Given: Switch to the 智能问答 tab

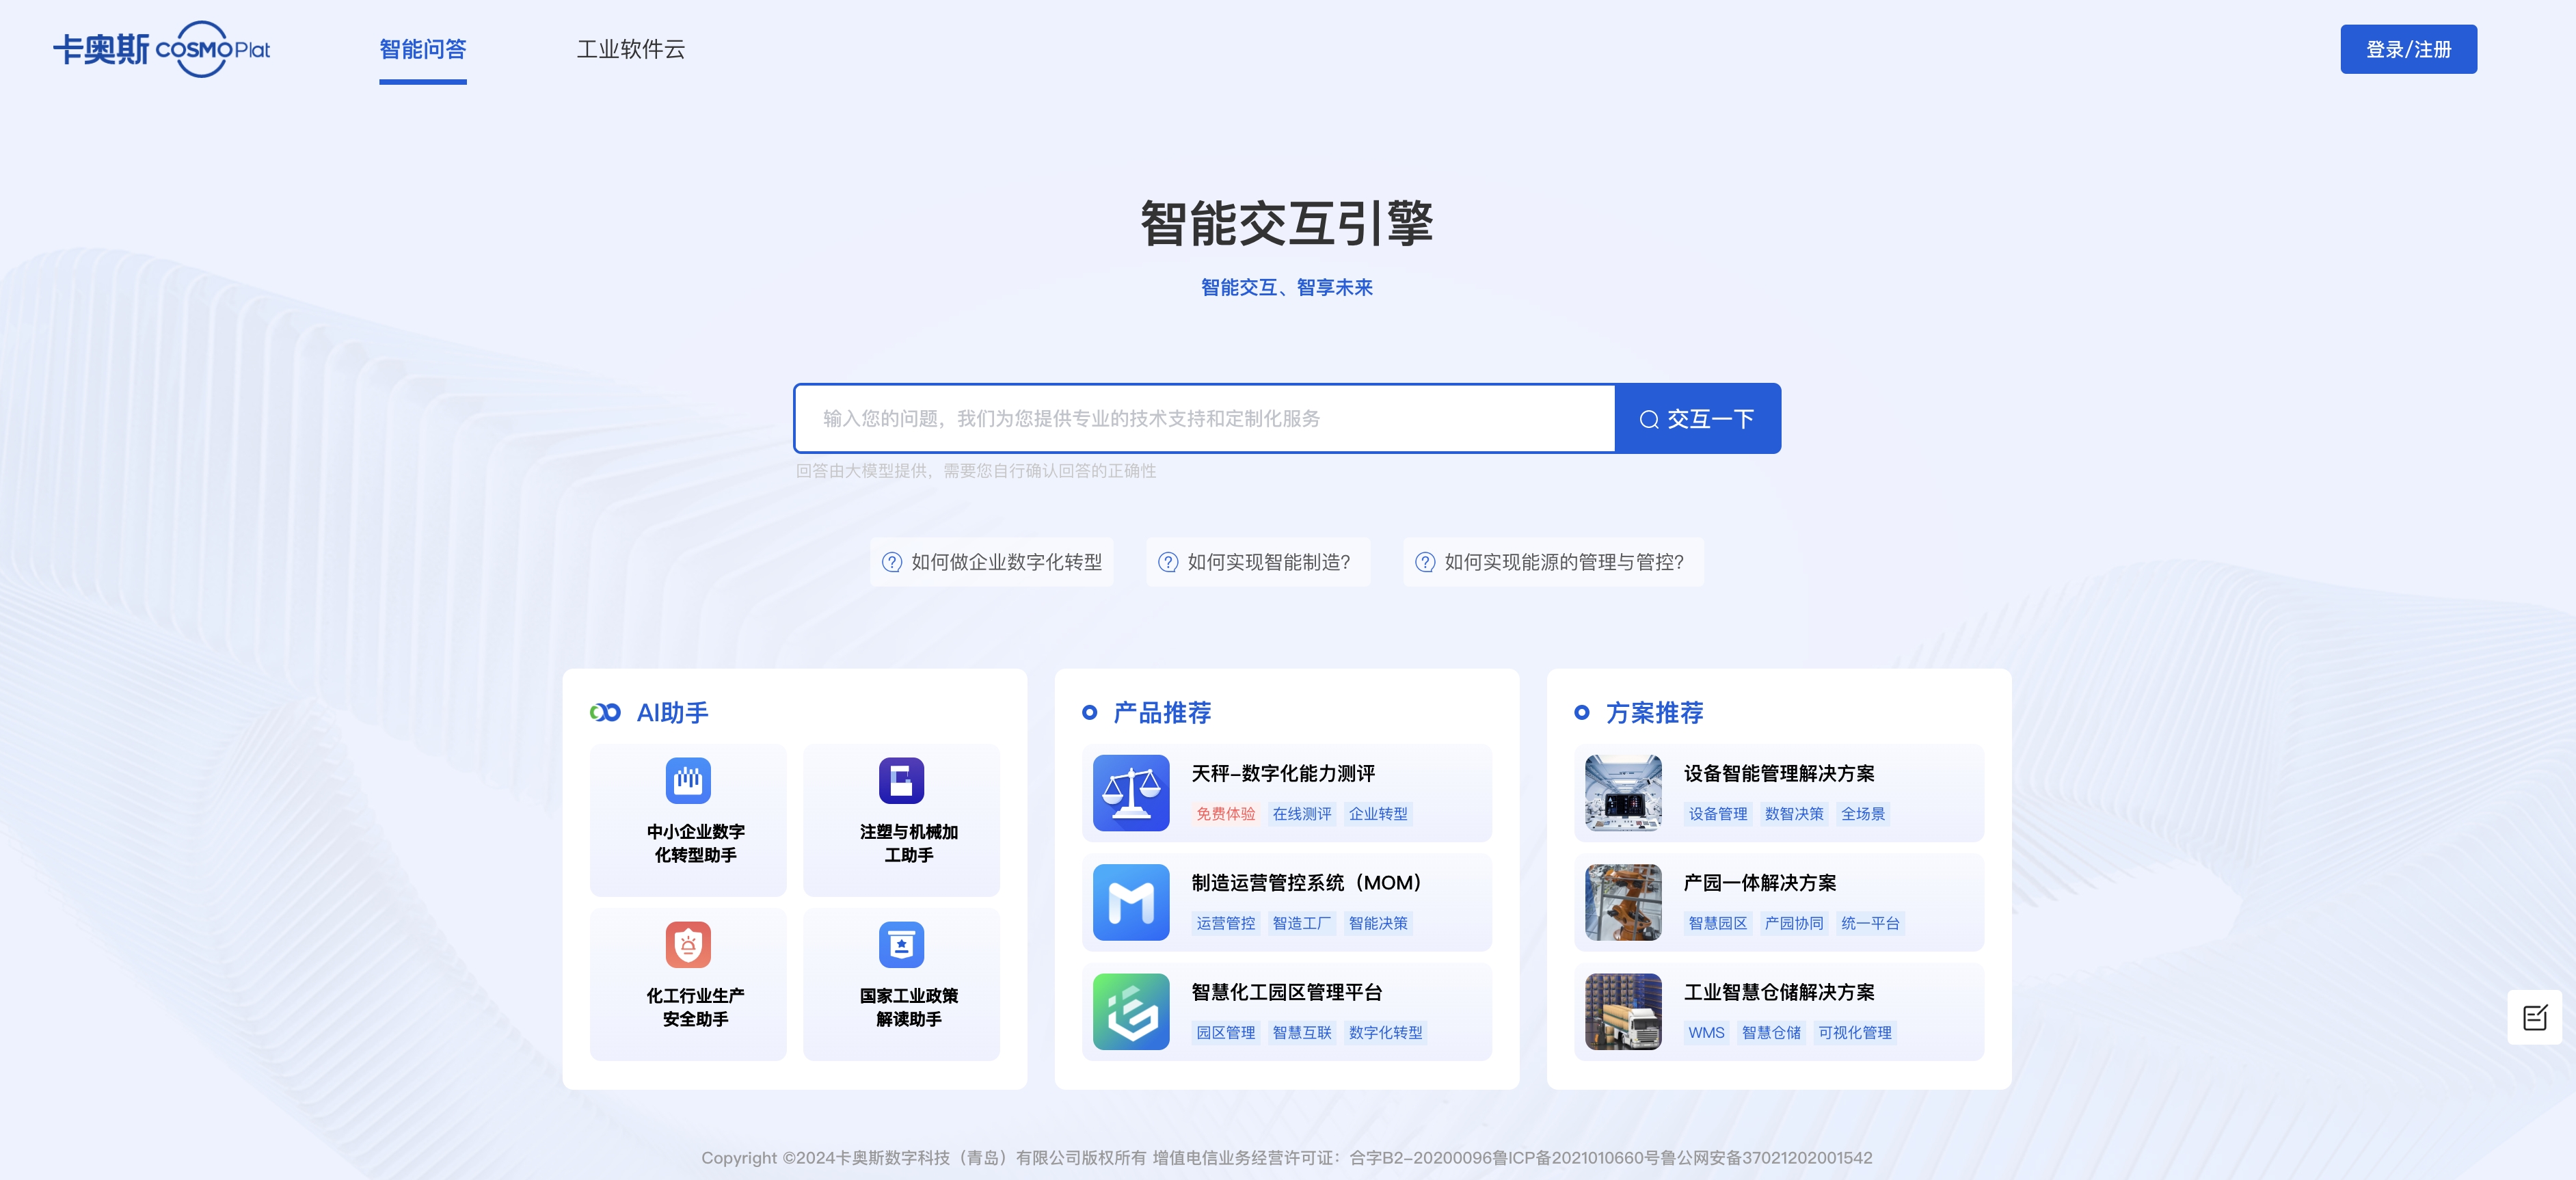Looking at the screenshot, I should pyautogui.click(x=423, y=50).
